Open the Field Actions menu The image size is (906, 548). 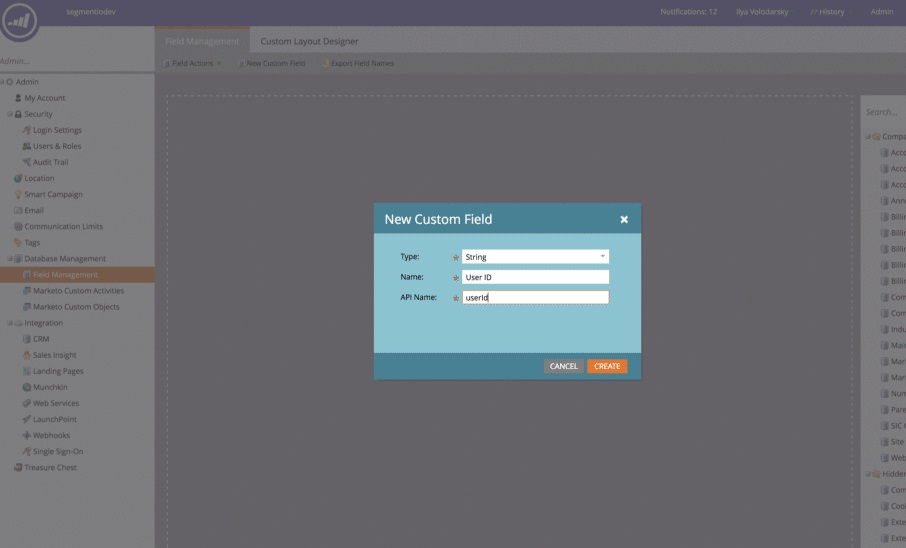[193, 63]
